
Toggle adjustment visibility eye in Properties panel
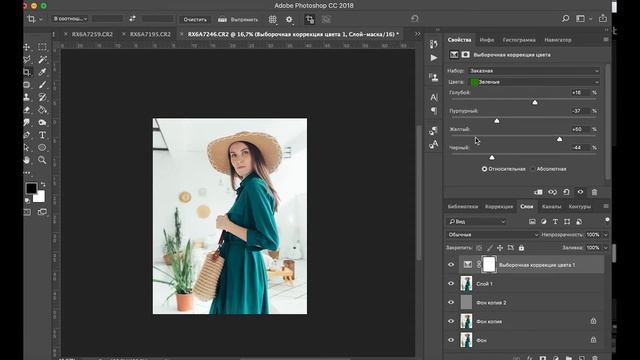tap(580, 192)
